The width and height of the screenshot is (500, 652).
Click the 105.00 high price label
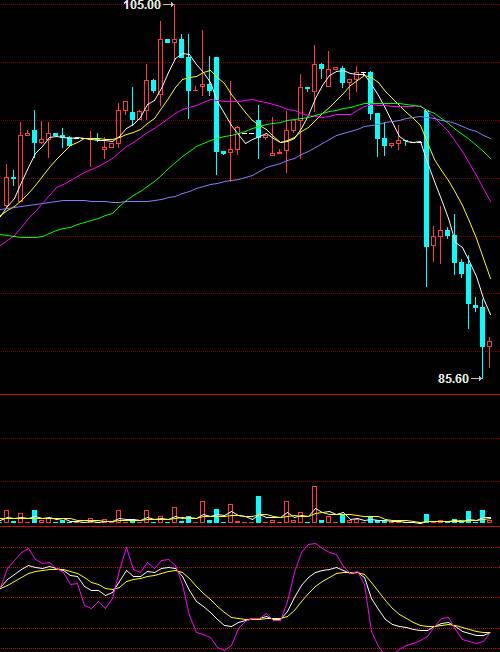142,5
